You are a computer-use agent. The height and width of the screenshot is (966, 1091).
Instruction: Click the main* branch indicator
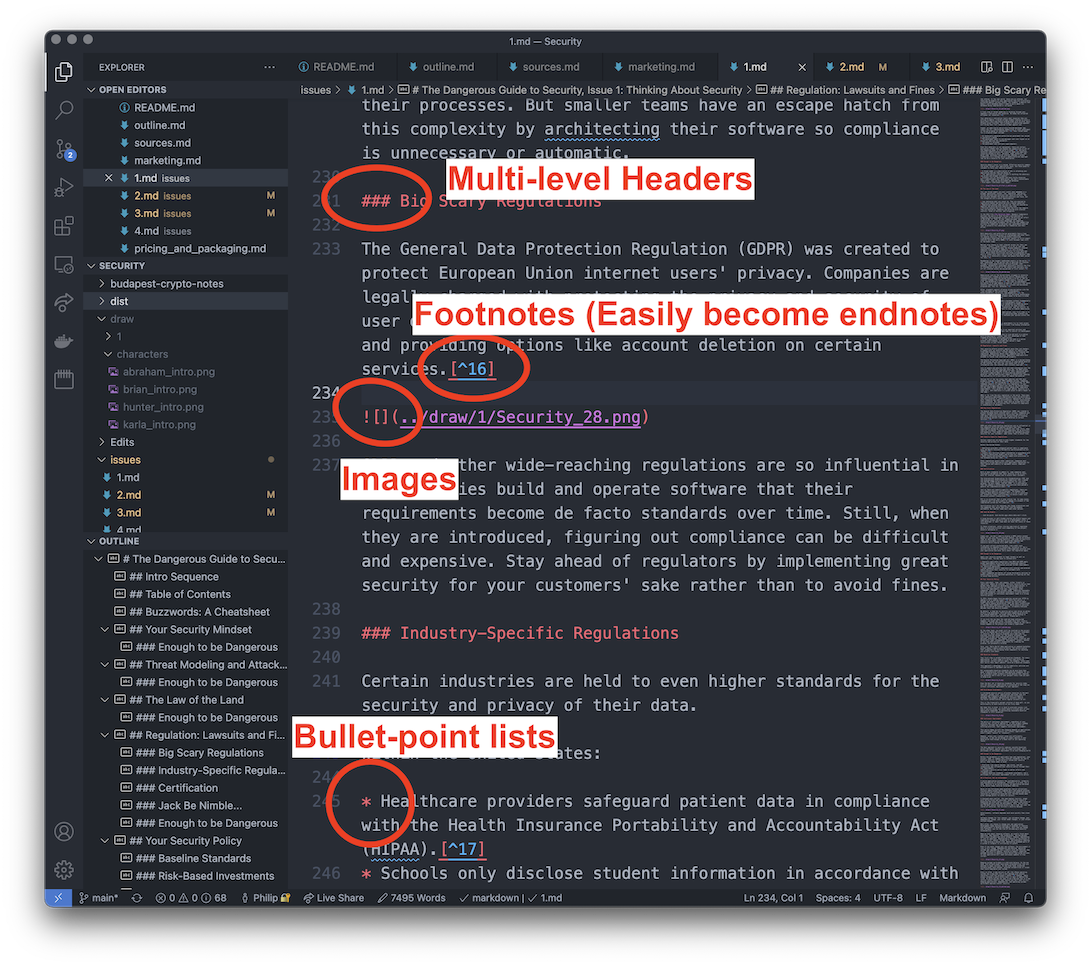pyautogui.click(x=100, y=897)
